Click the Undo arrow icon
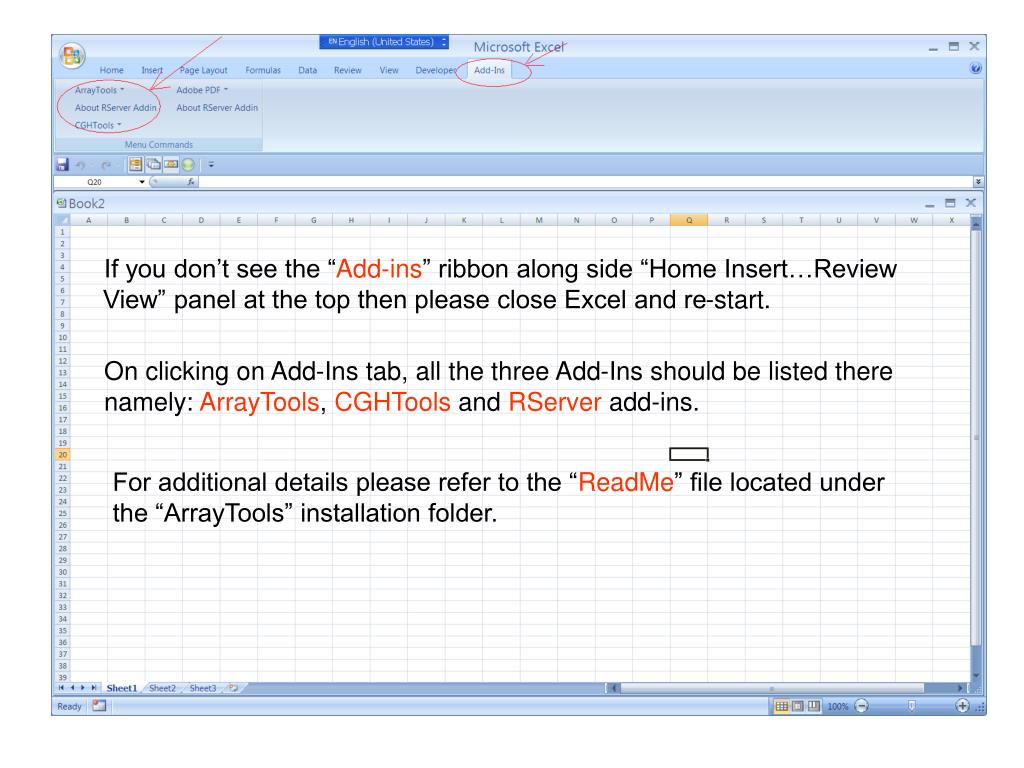1024x768 pixels. click(x=81, y=165)
